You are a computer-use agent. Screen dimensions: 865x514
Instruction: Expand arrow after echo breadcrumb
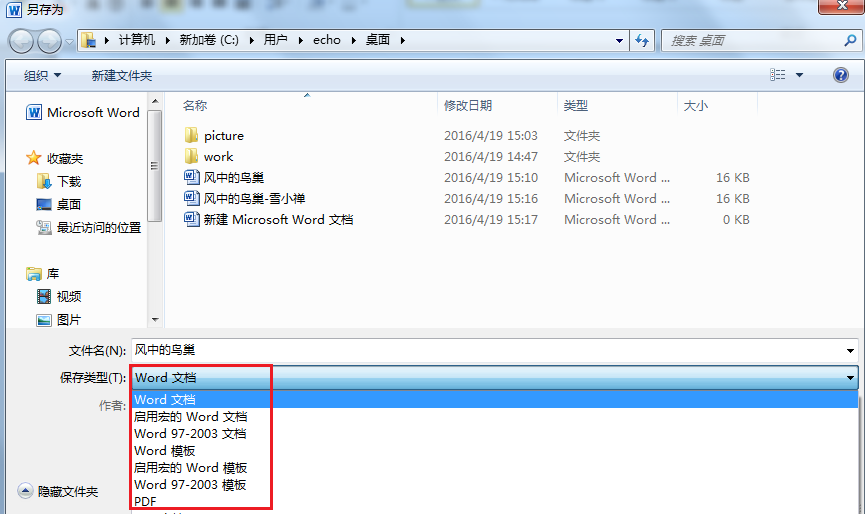pos(354,40)
